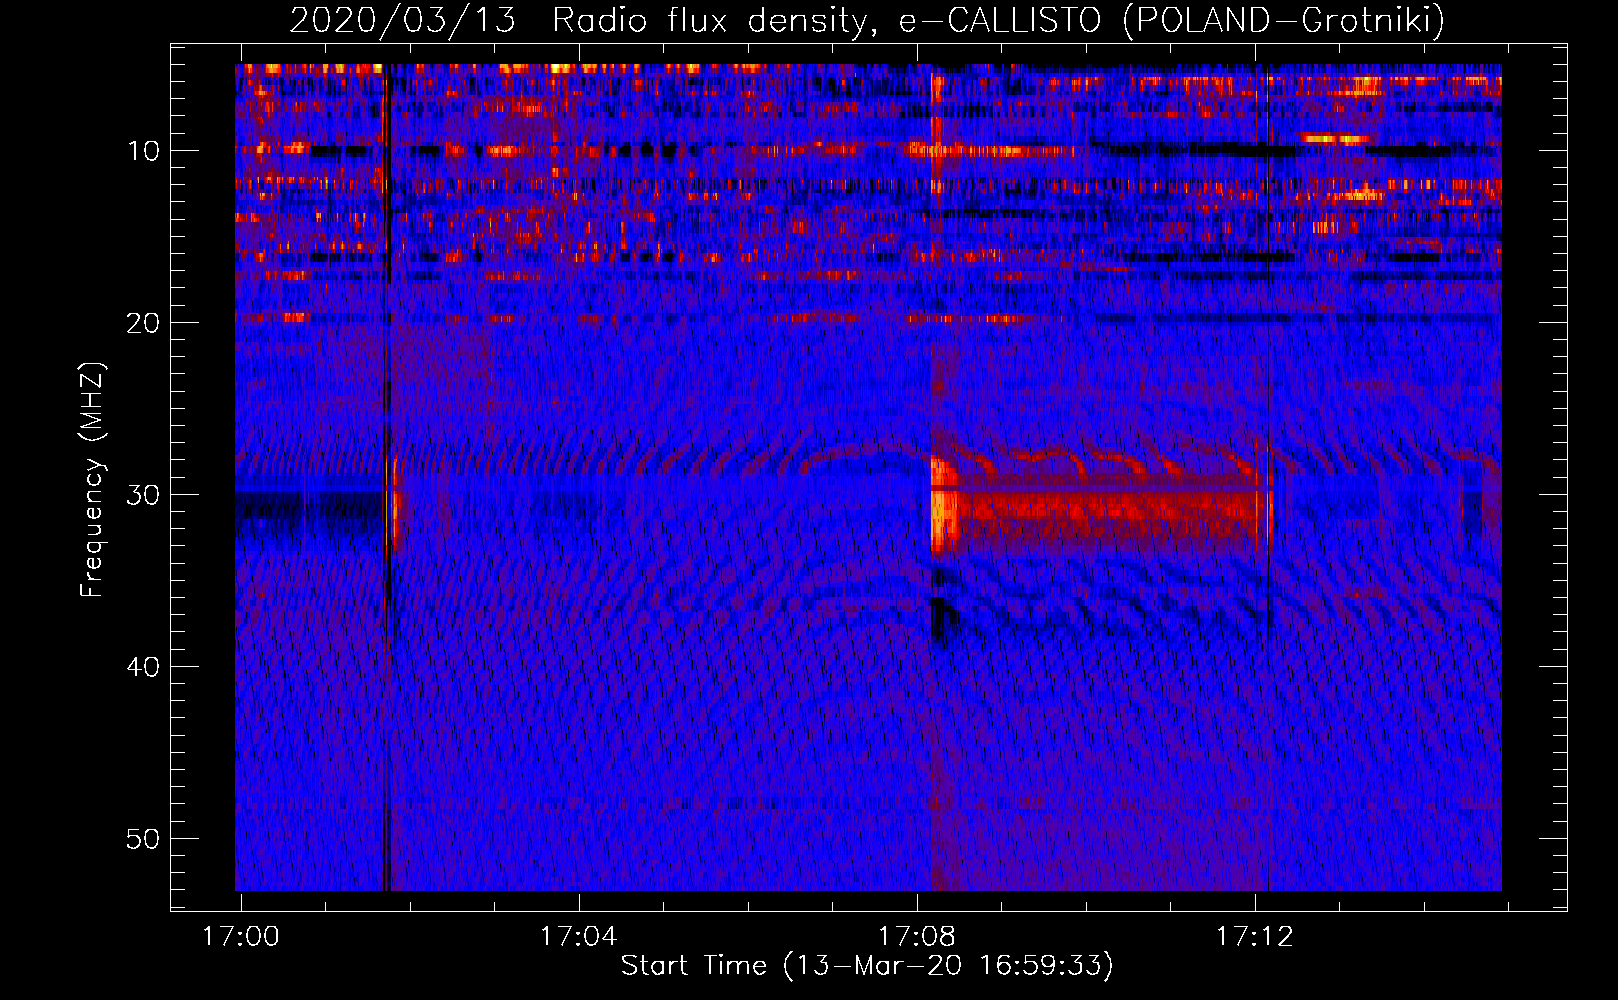1618x1000 pixels.
Task: Click the 17:04 time tick label
Action: (578, 937)
